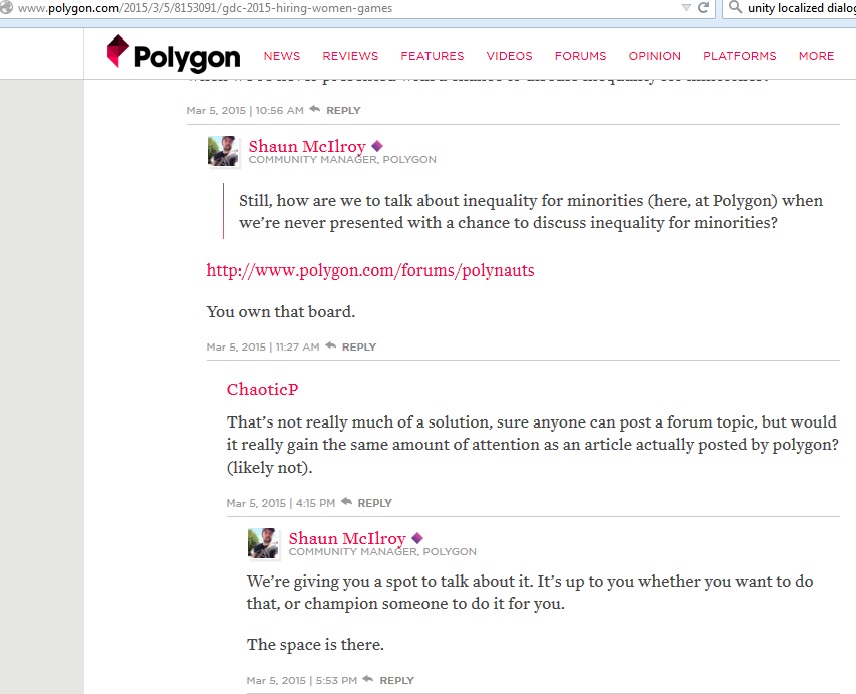Click reply arrow icon next to 4:15 PM
This screenshot has width=856, height=694.
[346, 502]
